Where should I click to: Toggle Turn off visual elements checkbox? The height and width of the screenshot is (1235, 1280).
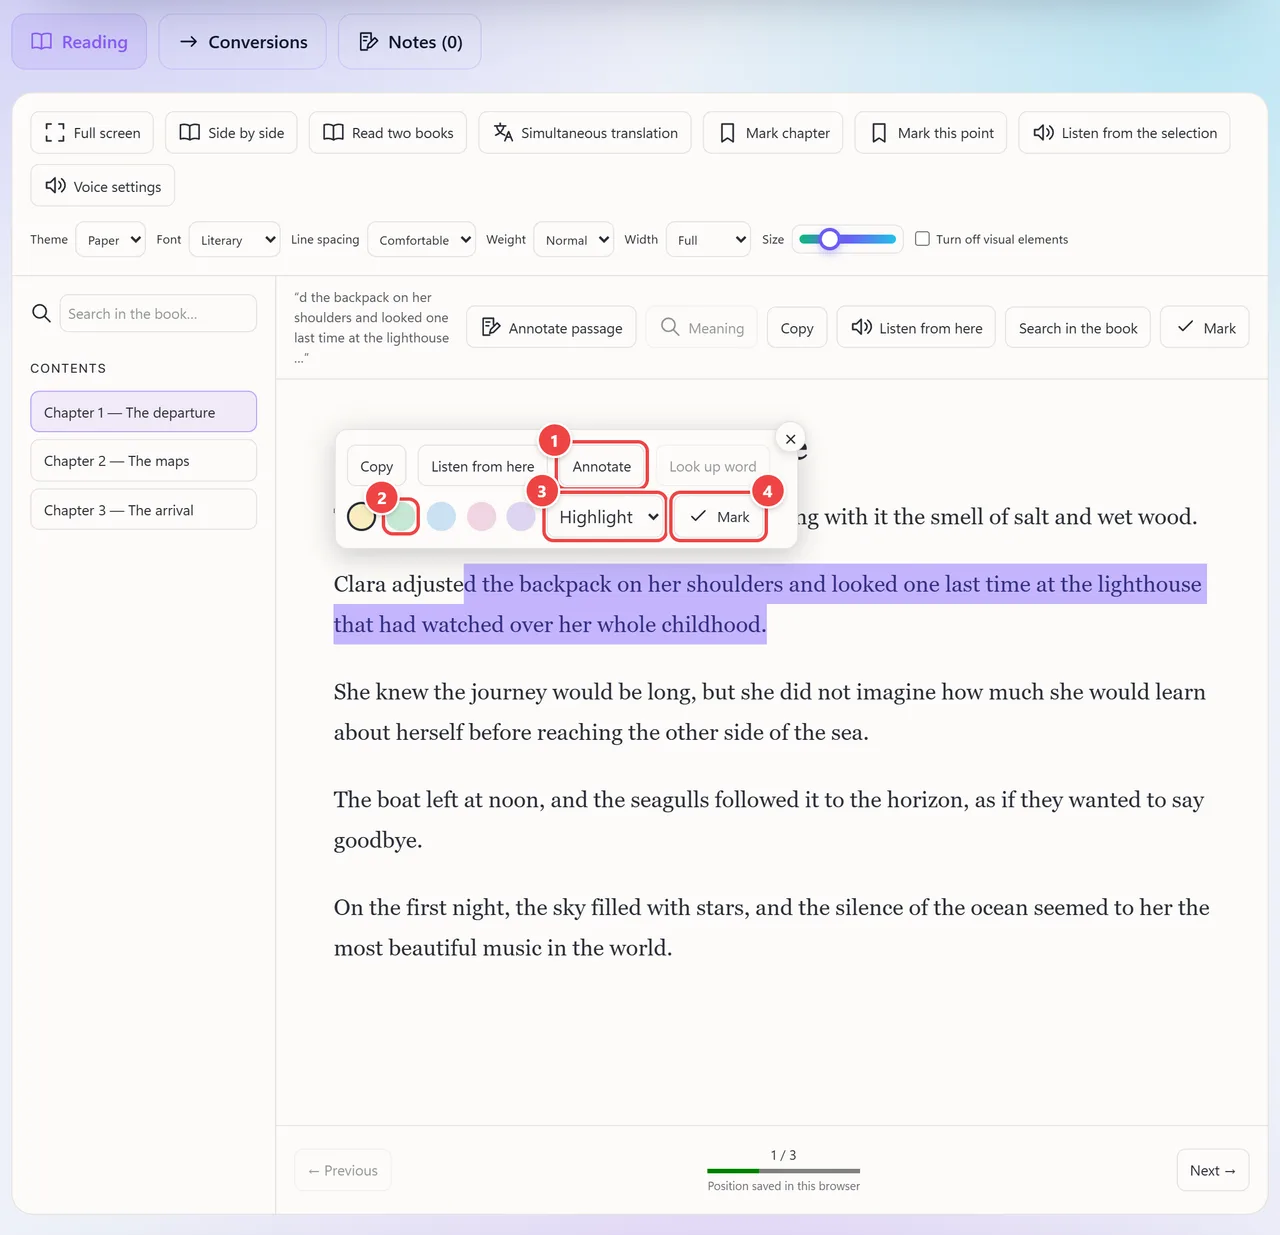tap(922, 239)
